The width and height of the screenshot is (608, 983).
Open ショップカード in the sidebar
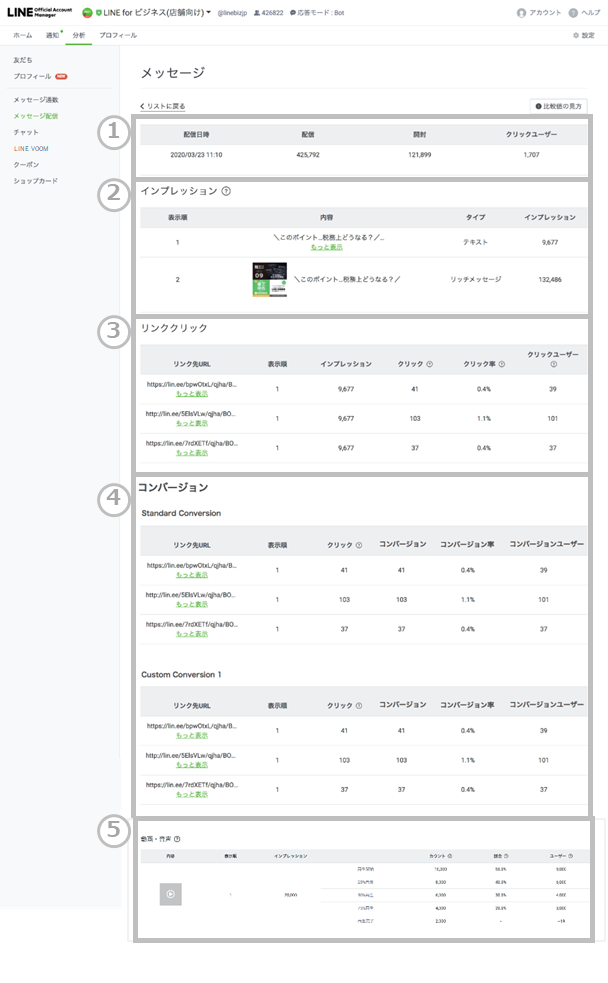click(x=36, y=181)
